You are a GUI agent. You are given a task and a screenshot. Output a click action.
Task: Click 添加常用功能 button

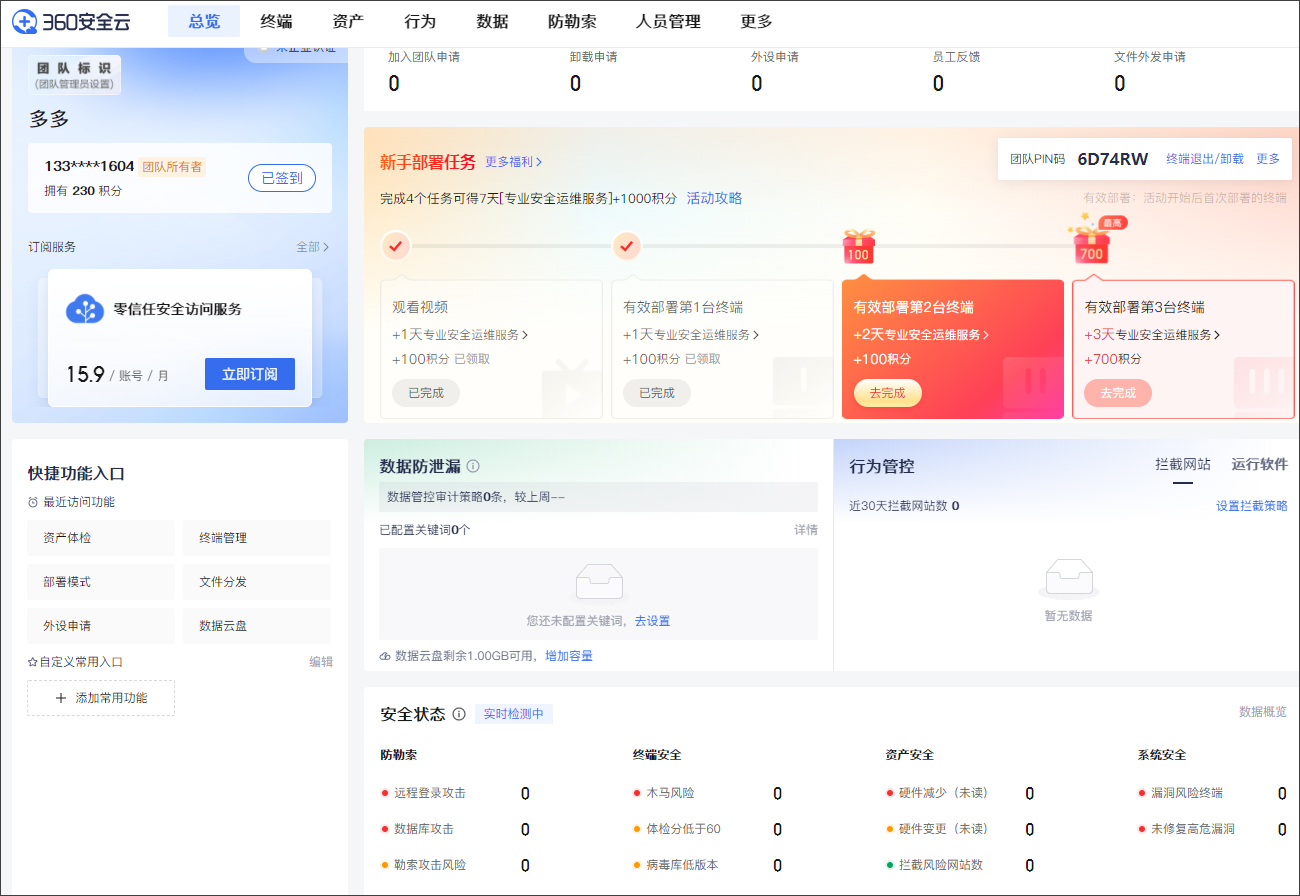[x=101, y=698]
